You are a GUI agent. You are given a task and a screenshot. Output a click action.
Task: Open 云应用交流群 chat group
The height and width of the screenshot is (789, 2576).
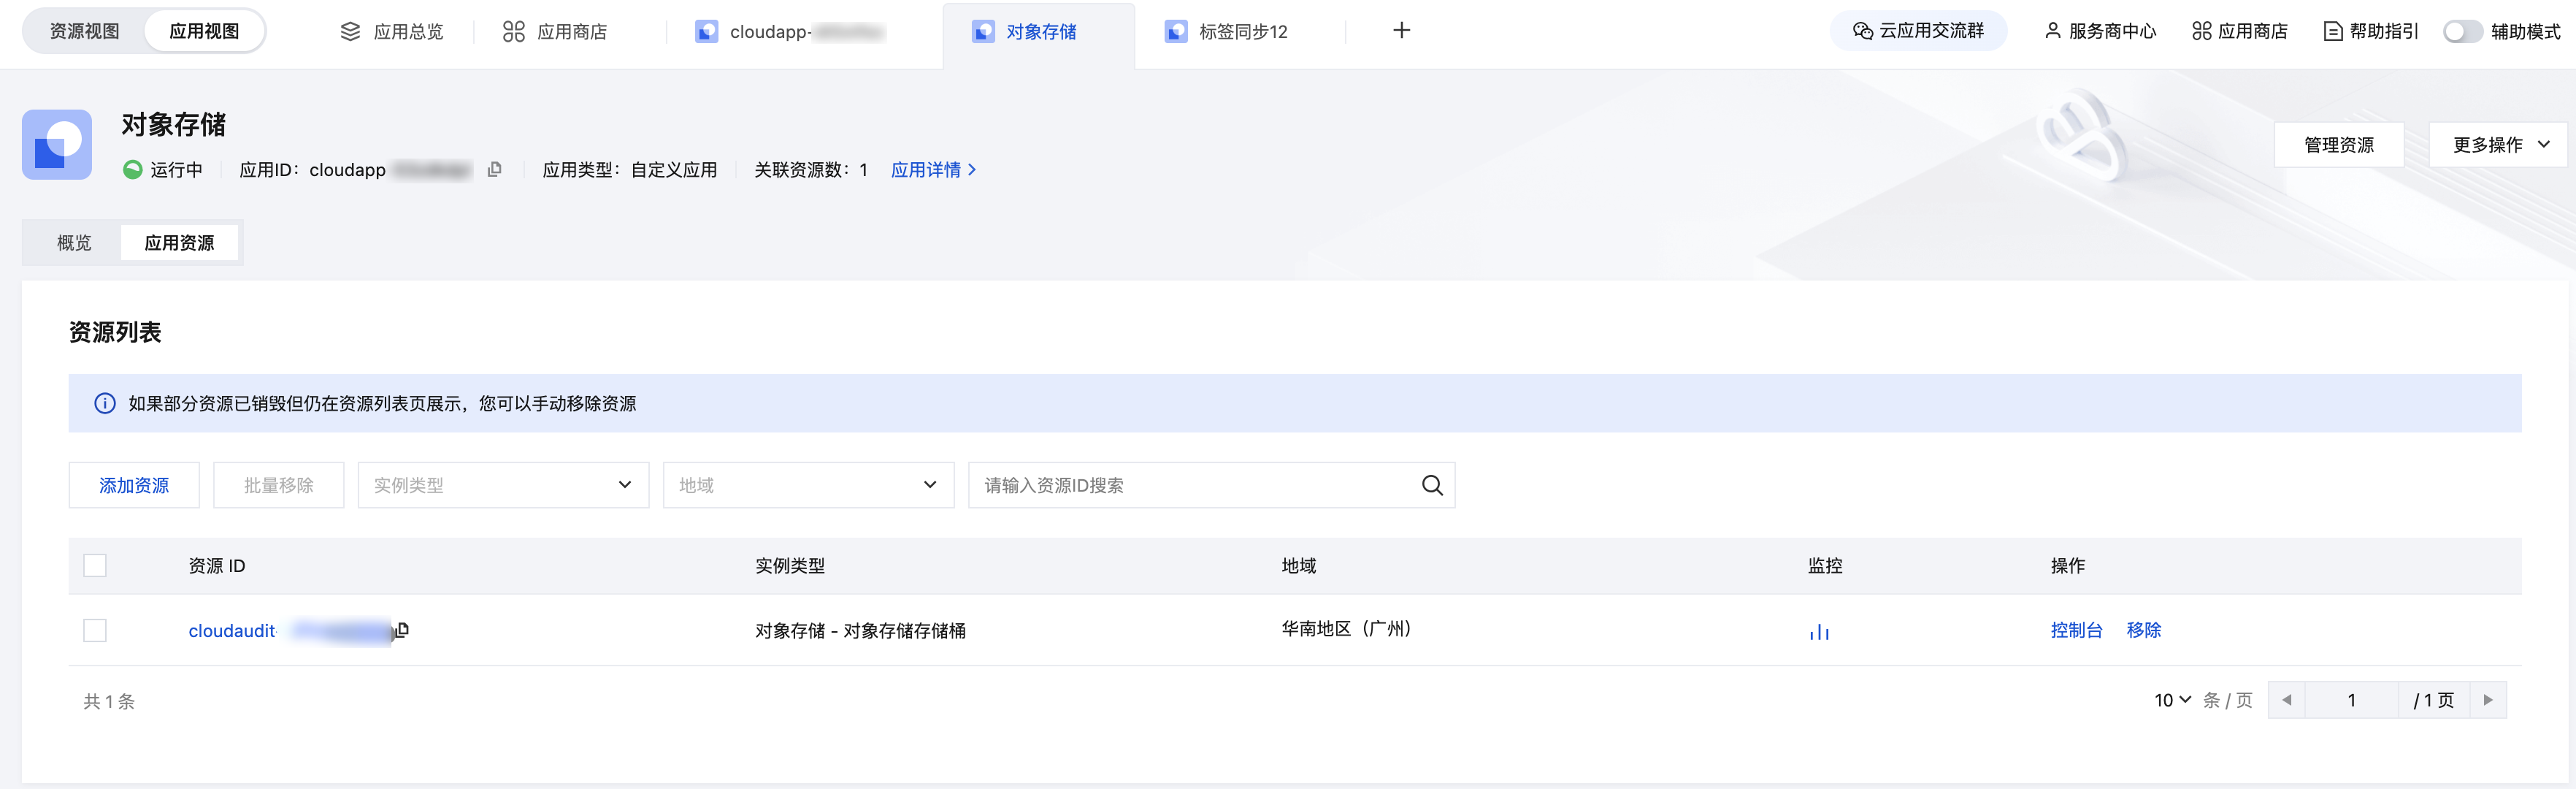point(1918,31)
